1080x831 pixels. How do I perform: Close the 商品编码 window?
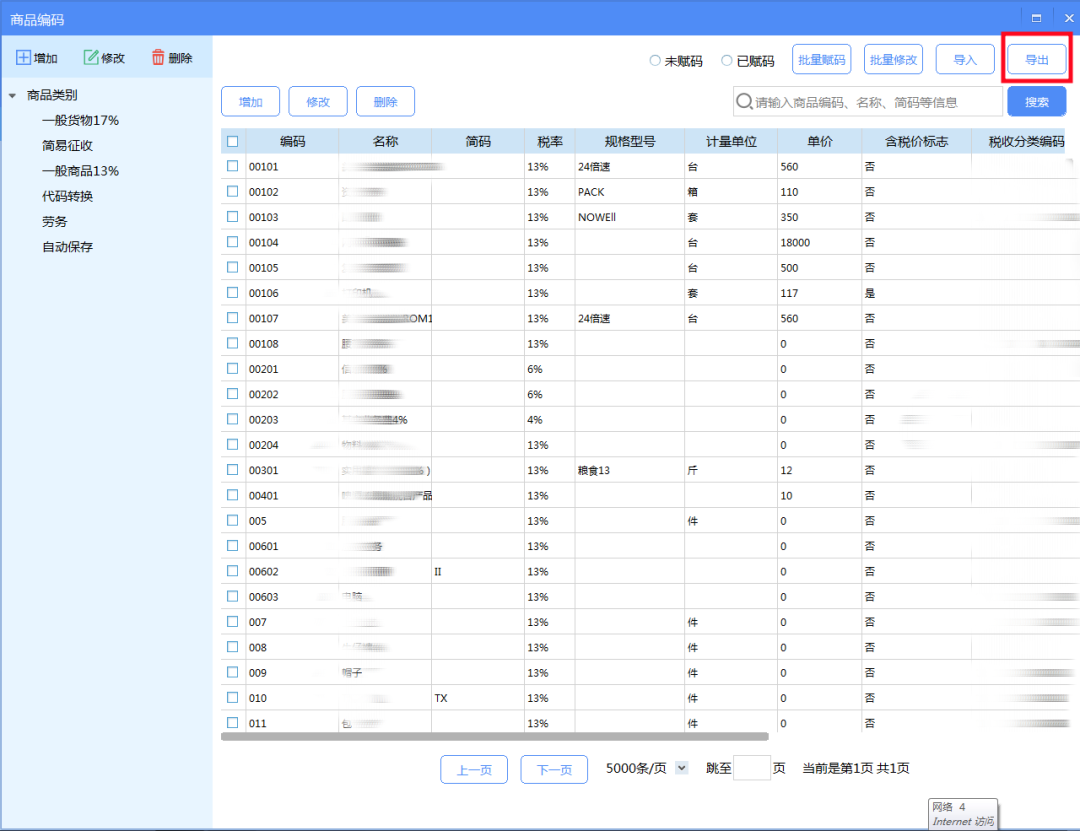[1069, 18]
